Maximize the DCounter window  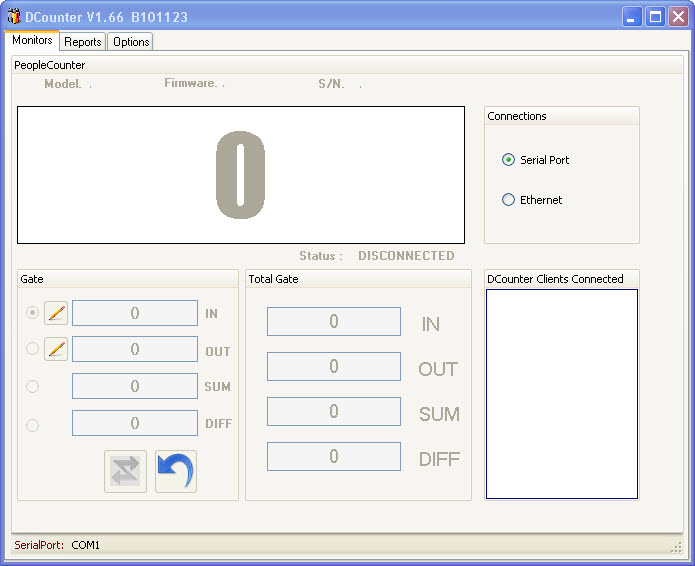pyautogui.click(x=655, y=17)
